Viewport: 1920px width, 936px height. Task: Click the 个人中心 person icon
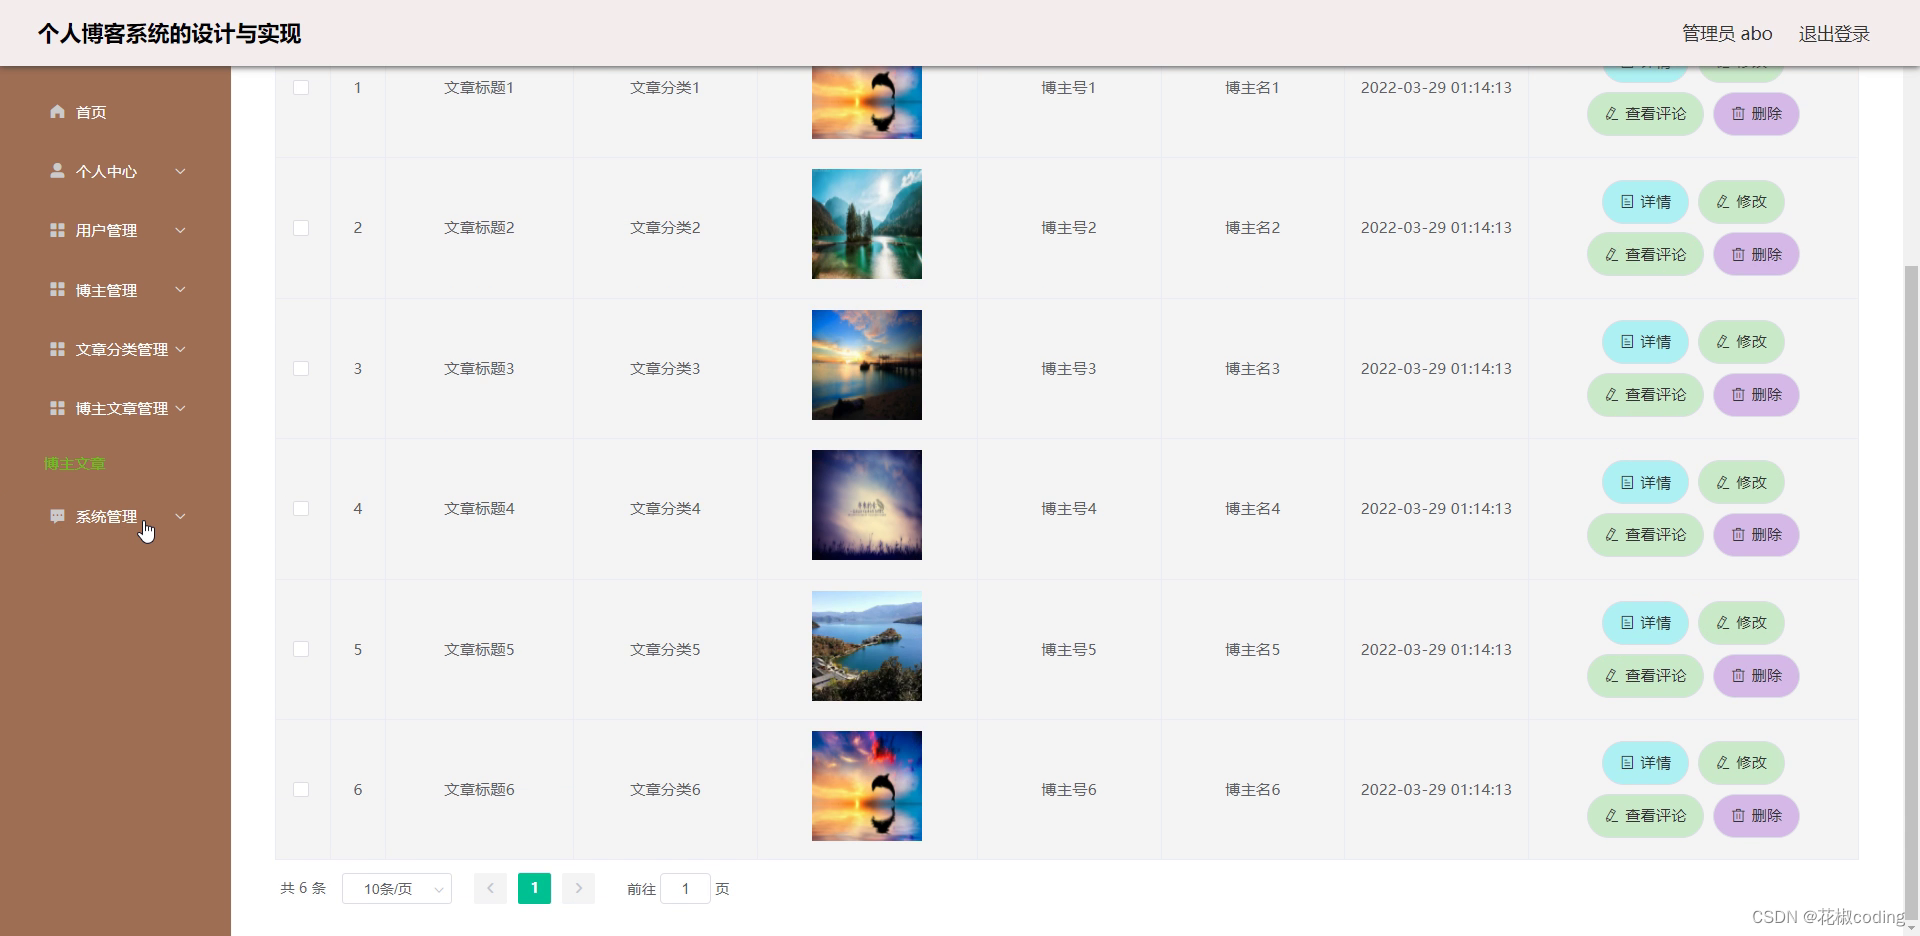(x=57, y=171)
